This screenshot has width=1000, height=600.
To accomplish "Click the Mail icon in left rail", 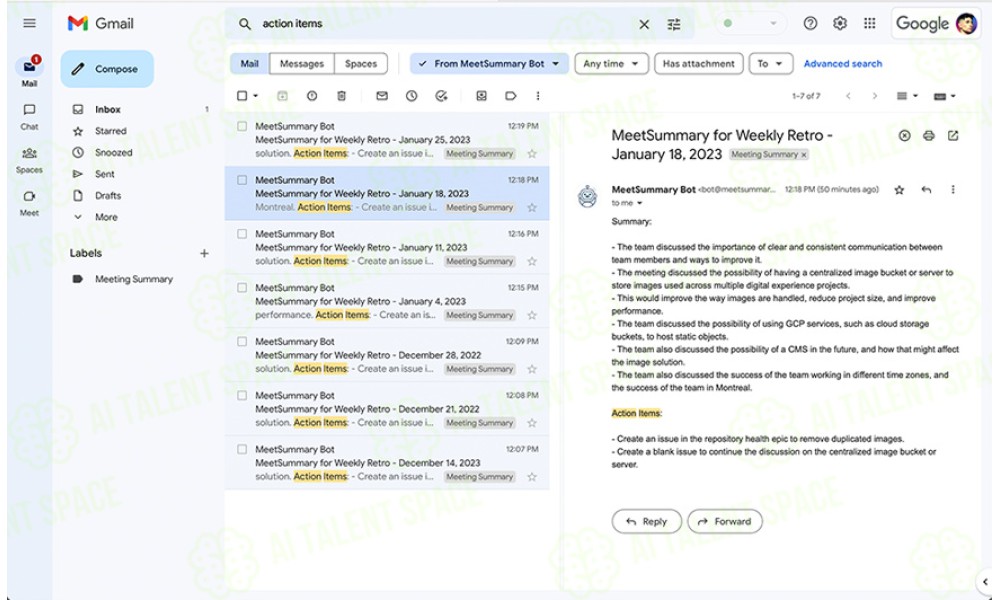I will [x=29, y=66].
